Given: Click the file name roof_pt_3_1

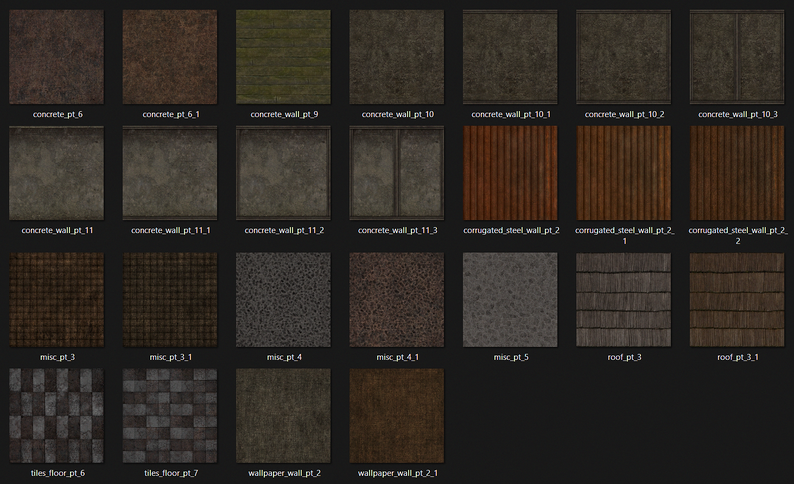Looking at the screenshot, I should [738, 357].
